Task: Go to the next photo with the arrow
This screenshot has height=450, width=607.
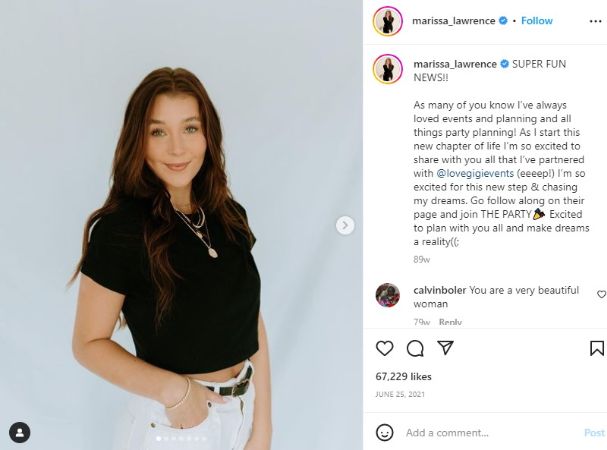Action: coord(345,225)
